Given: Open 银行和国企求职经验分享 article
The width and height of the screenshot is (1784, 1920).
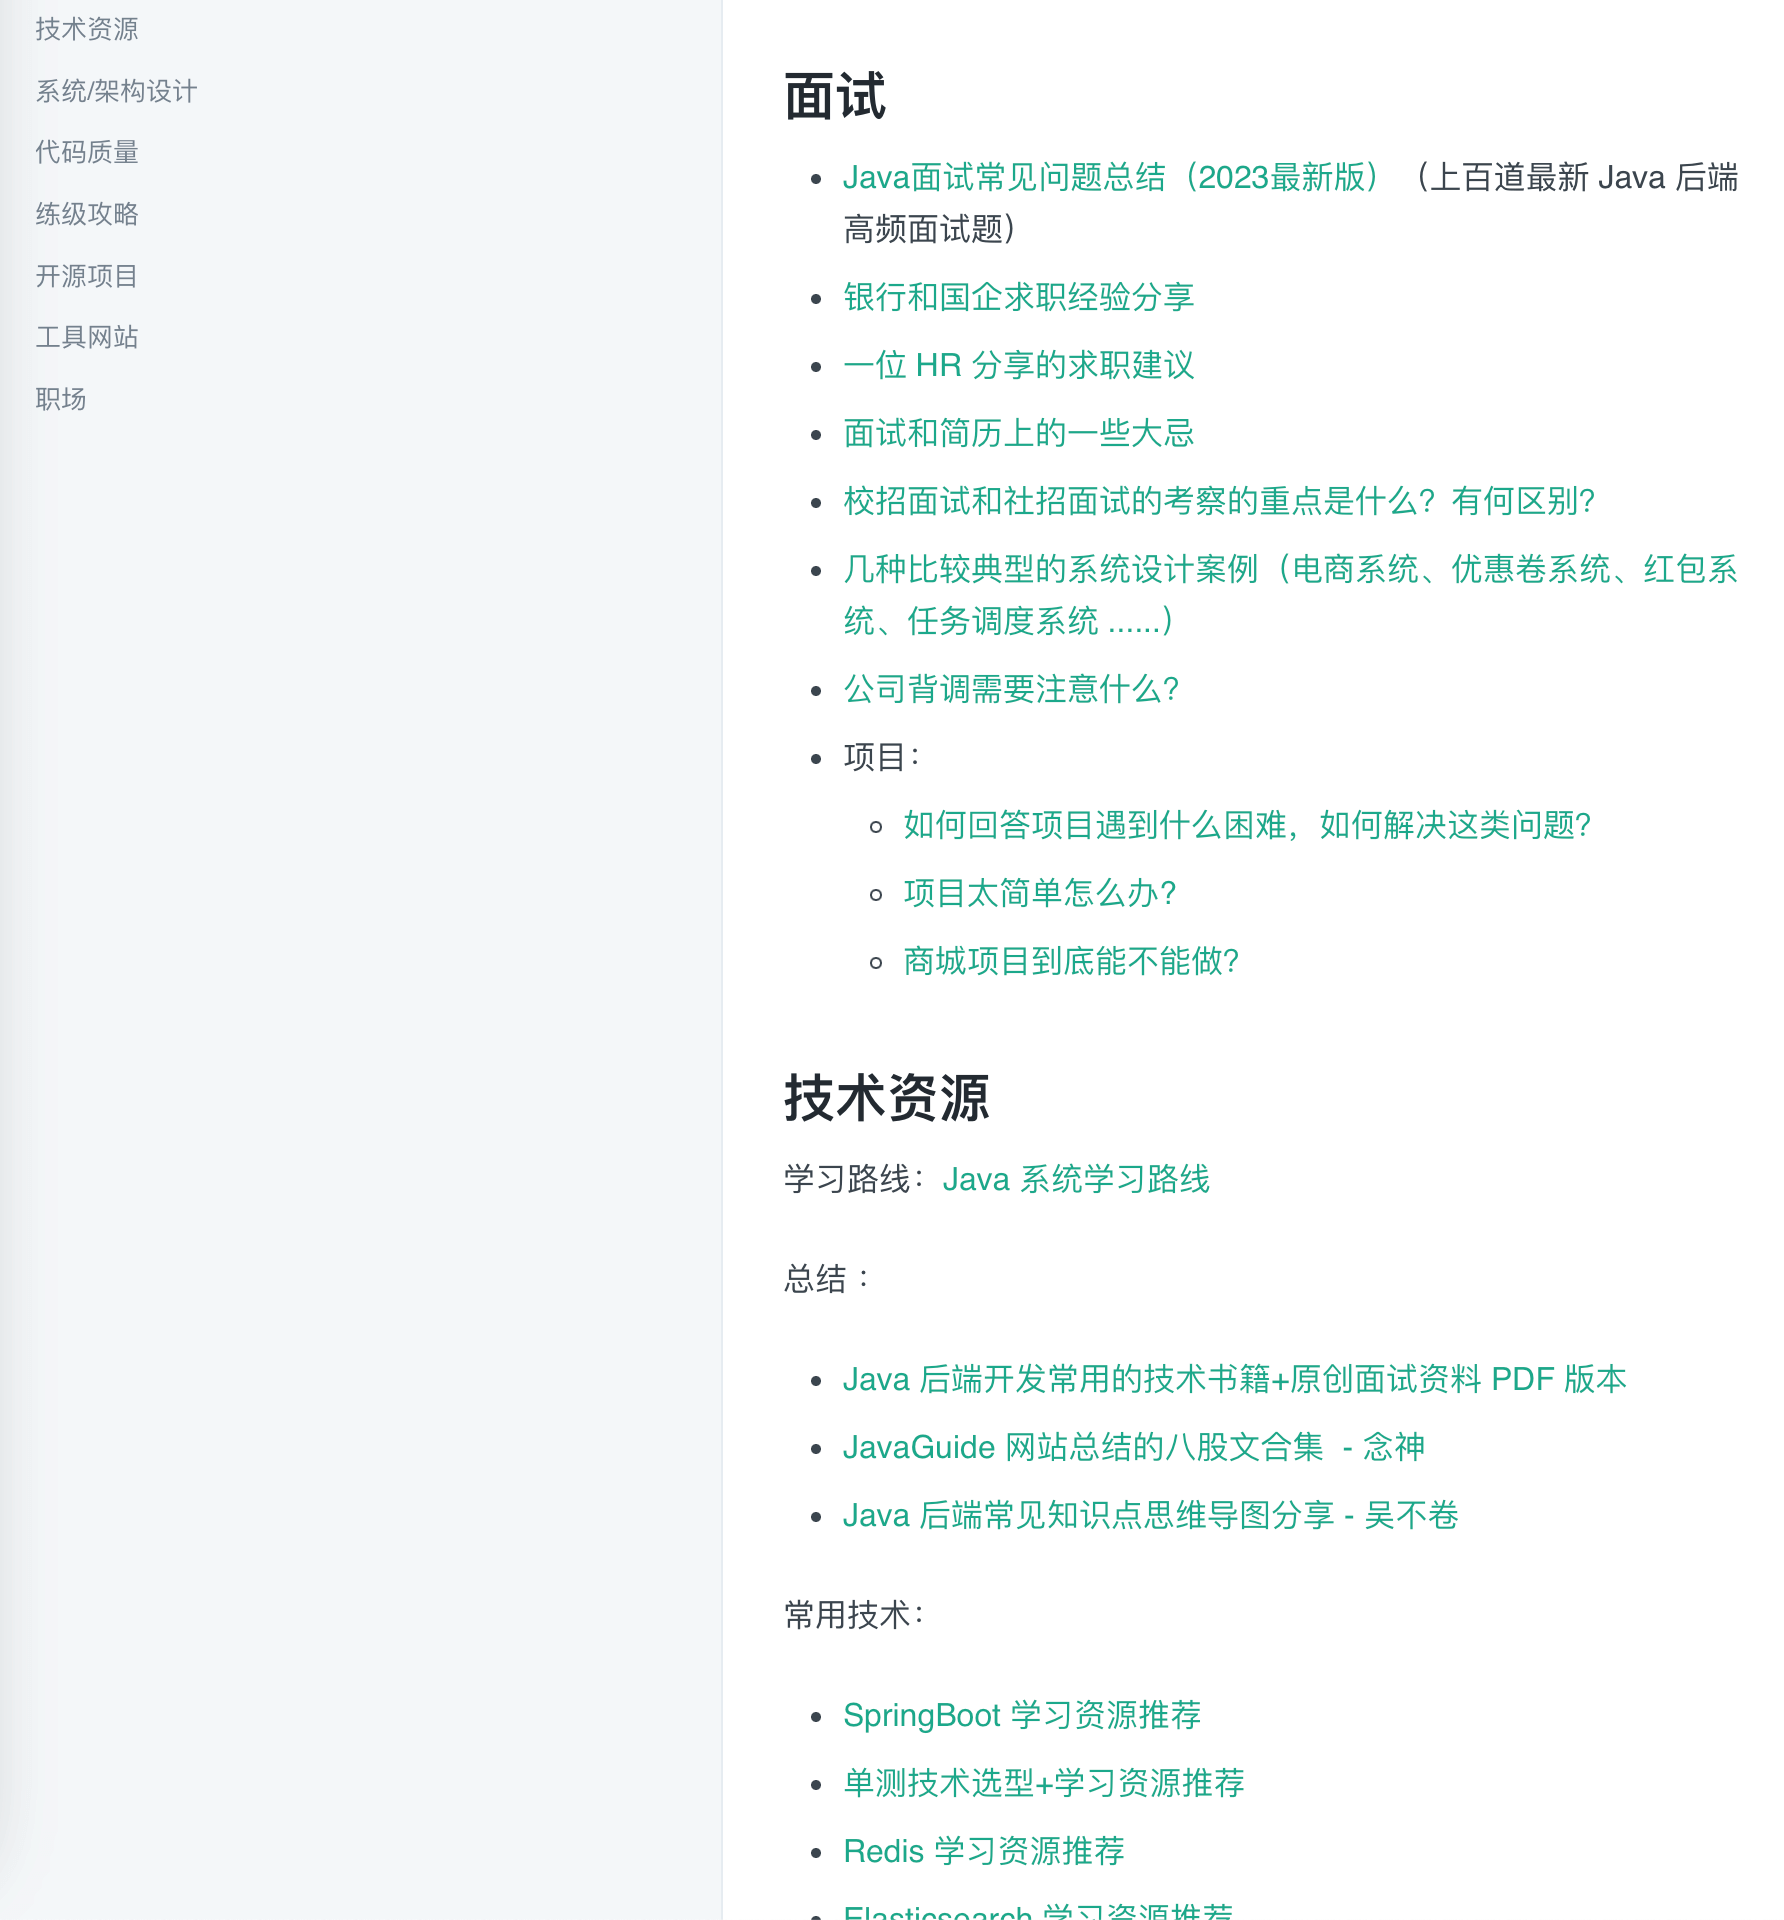Looking at the screenshot, I should click(1019, 297).
